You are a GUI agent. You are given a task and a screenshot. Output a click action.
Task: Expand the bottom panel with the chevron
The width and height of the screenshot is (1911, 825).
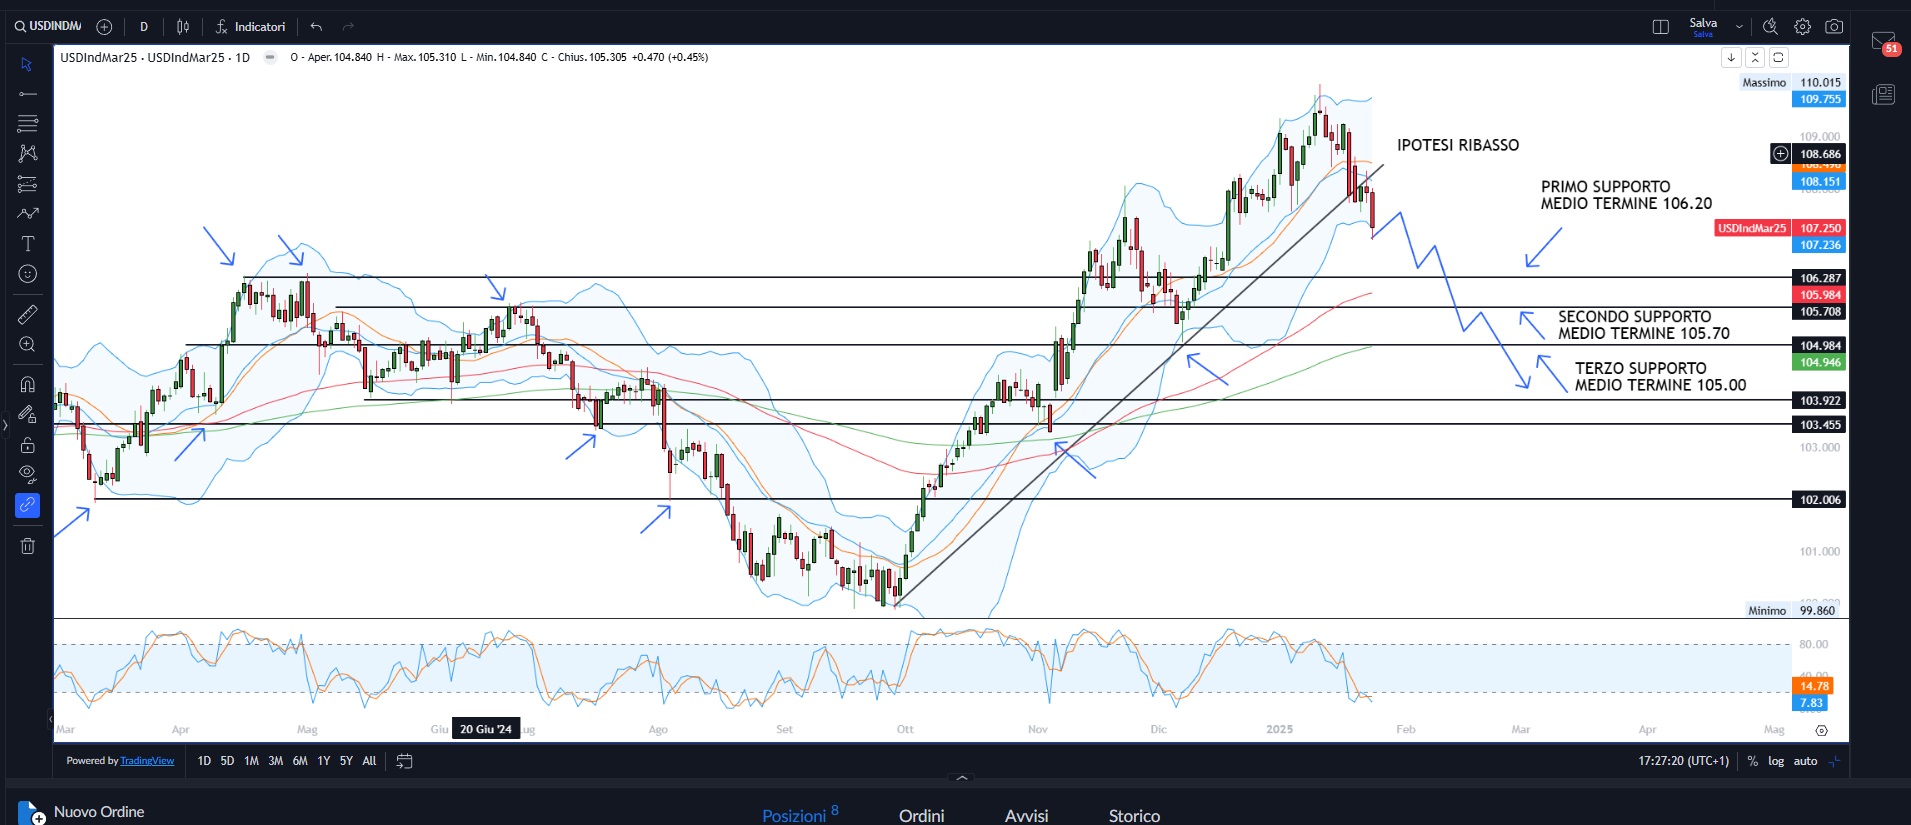click(961, 777)
